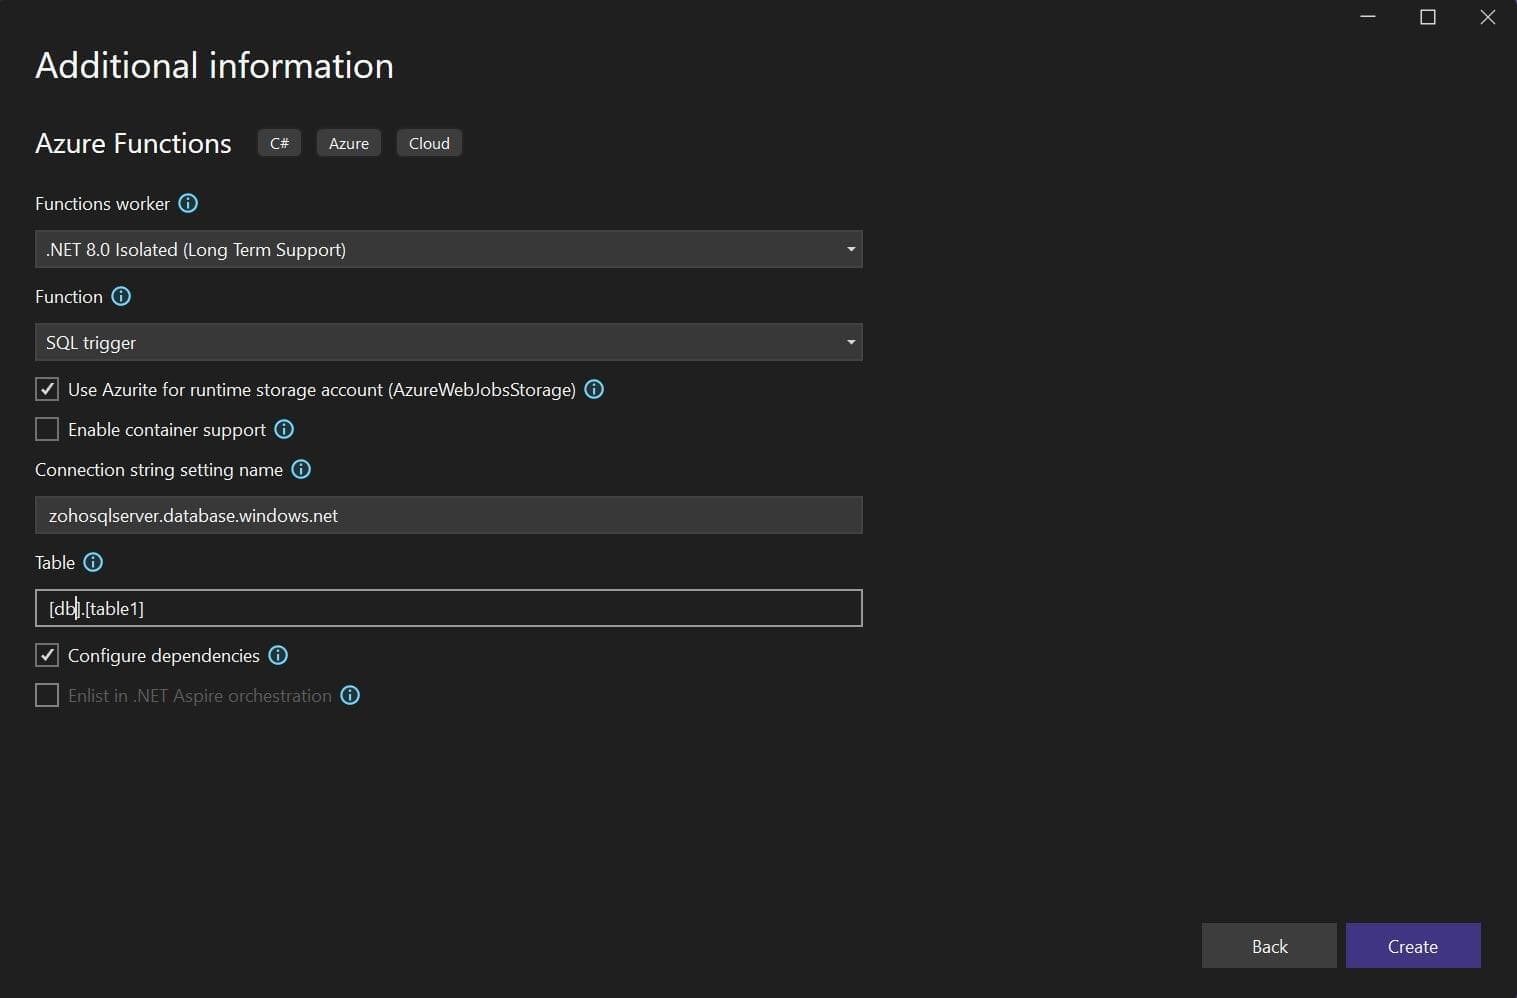Click the connection string setting name field
Screen dimensions: 1517x998
pyautogui.click(x=448, y=515)
